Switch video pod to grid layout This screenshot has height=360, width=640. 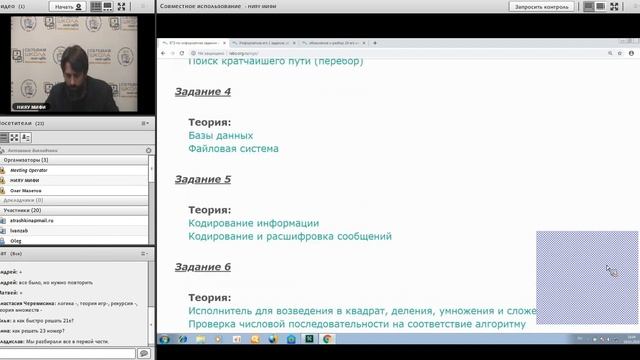click(96, 7)
